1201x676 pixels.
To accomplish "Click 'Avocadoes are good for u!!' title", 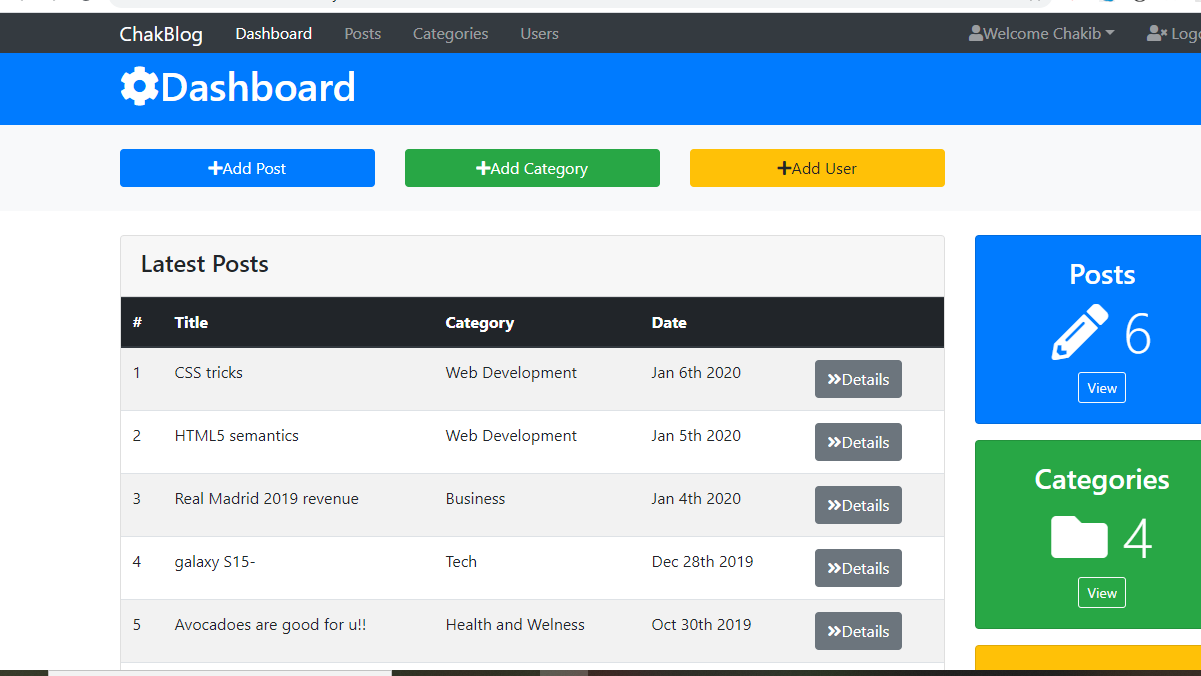I will 271,625.
